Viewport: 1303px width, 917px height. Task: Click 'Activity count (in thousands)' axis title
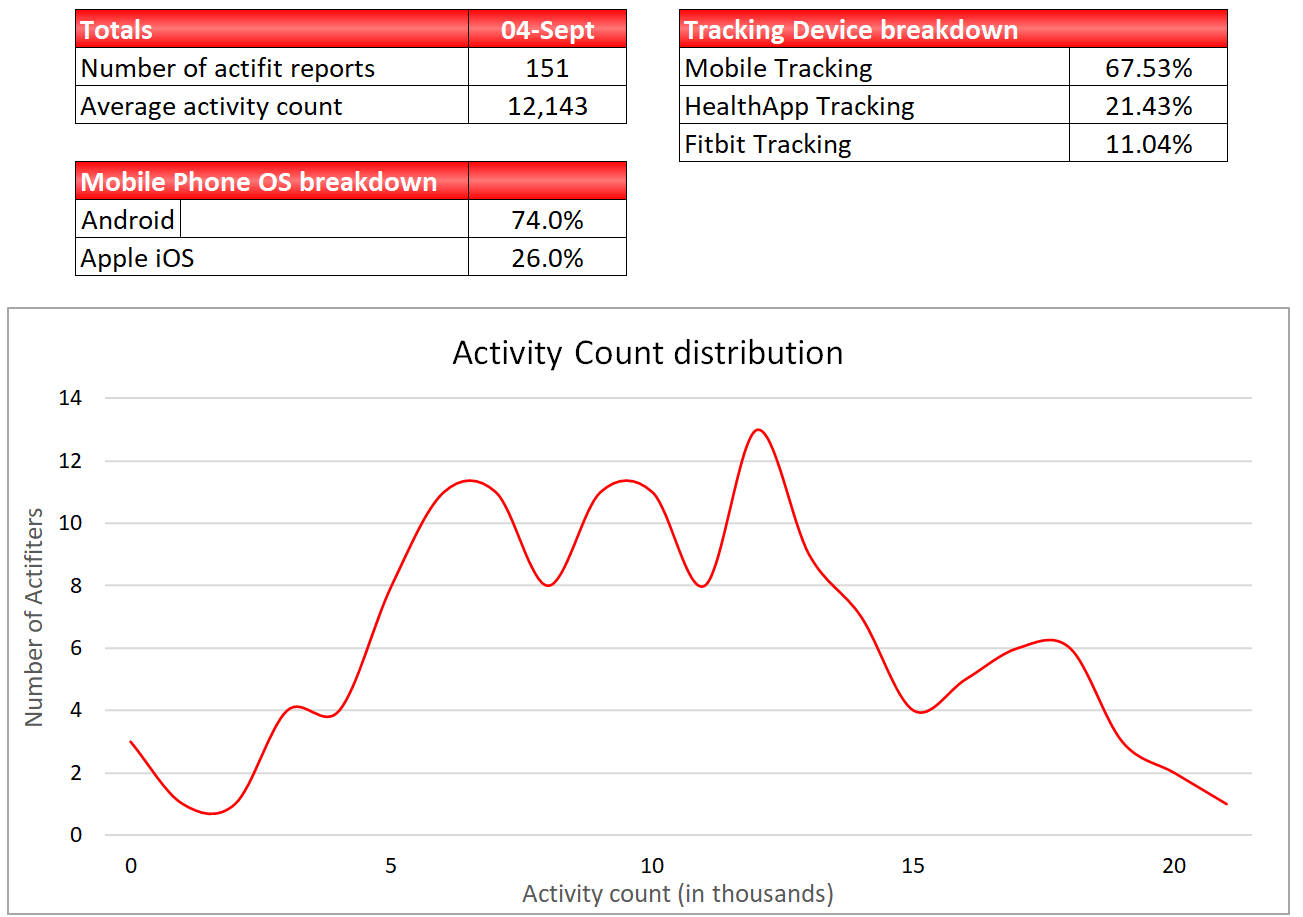click(x=678, y=893)
